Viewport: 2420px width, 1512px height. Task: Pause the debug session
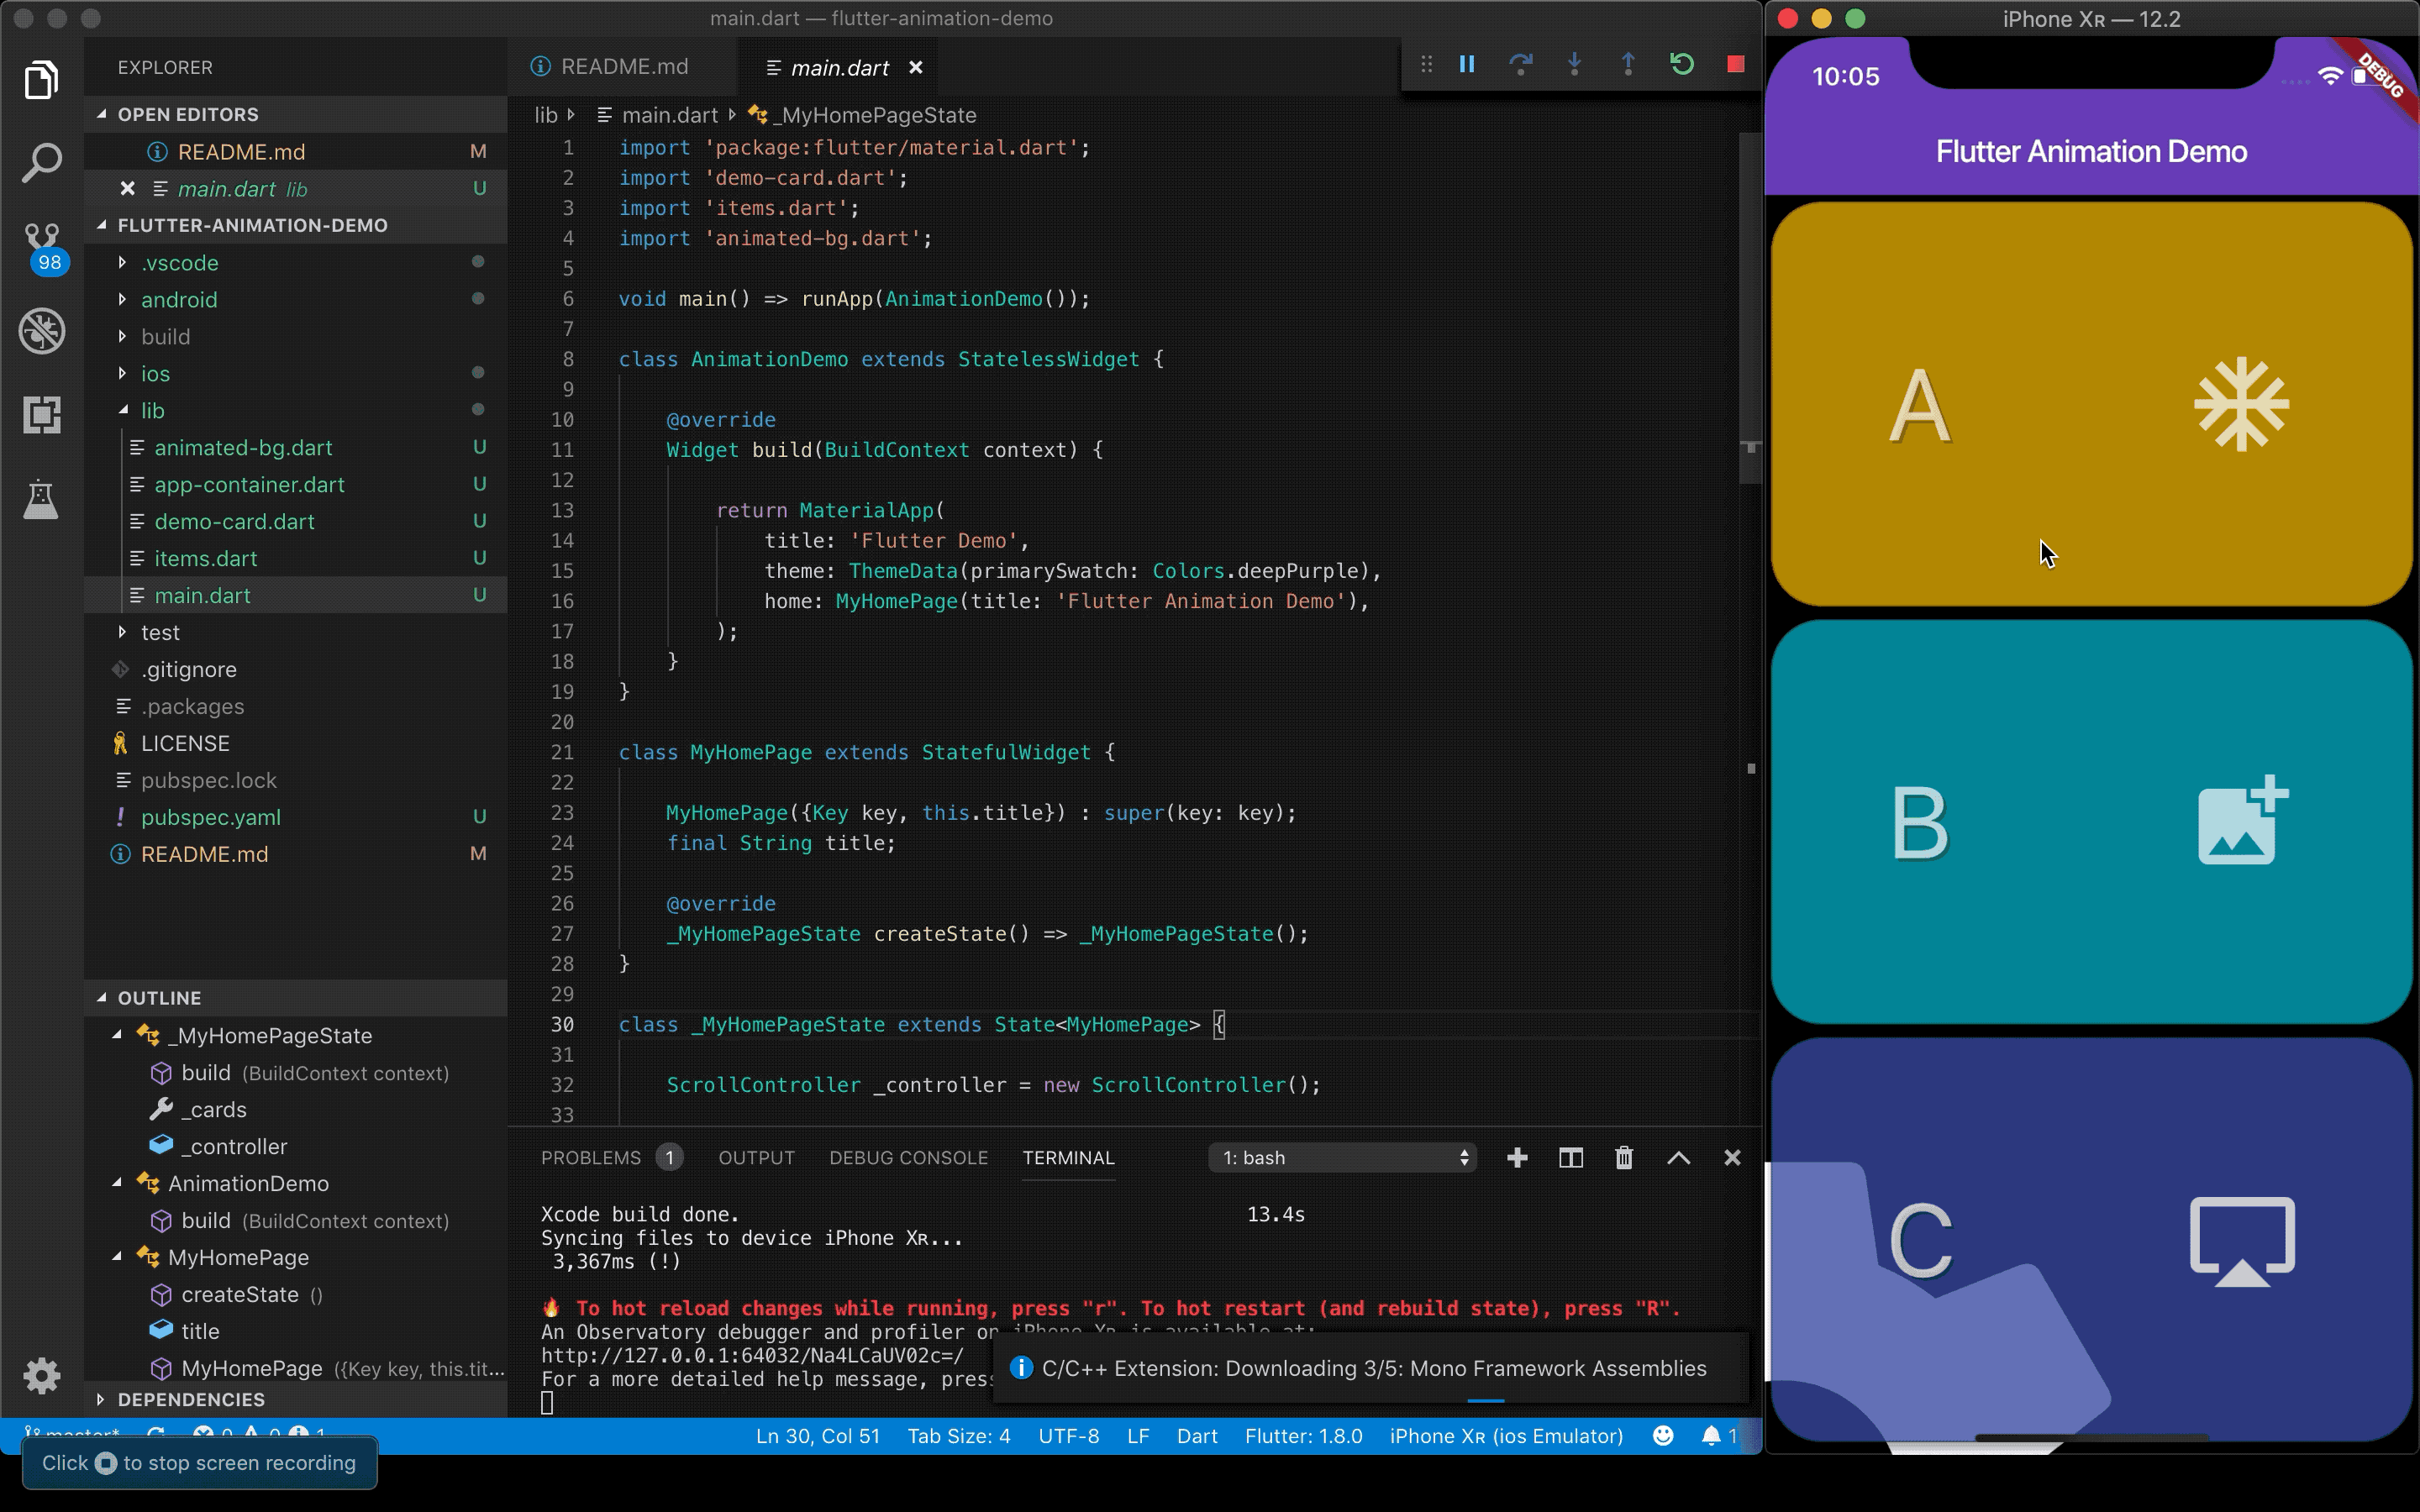[1467, 65]
